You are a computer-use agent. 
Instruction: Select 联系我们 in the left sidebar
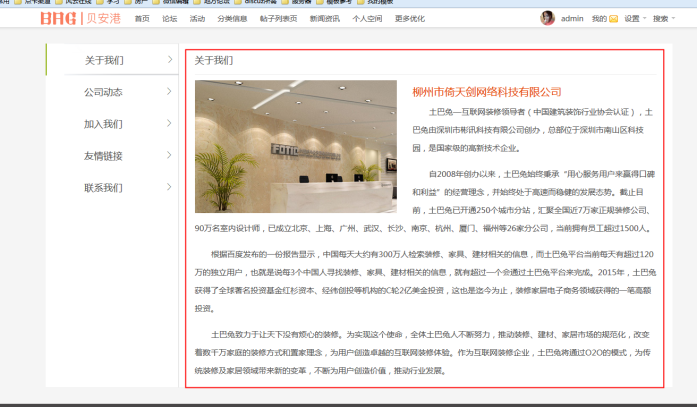coord(103,188)
